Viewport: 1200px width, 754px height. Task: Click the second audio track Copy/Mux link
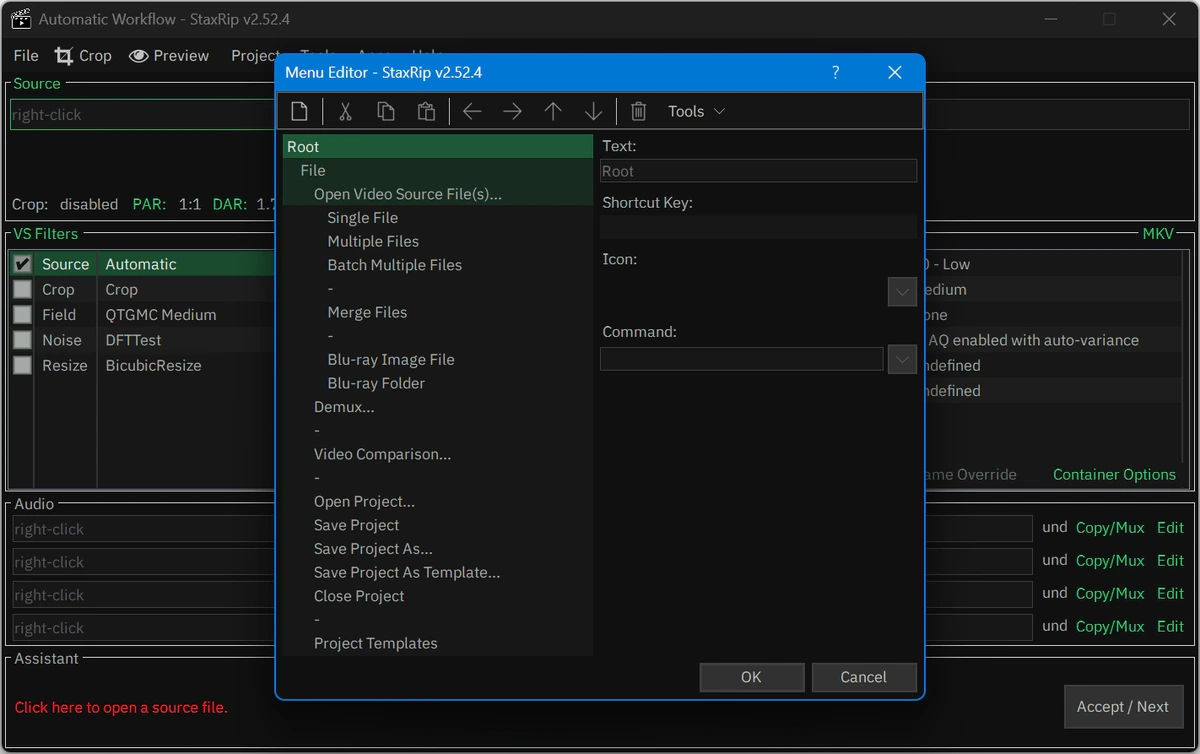click(x=1110, y=561)
